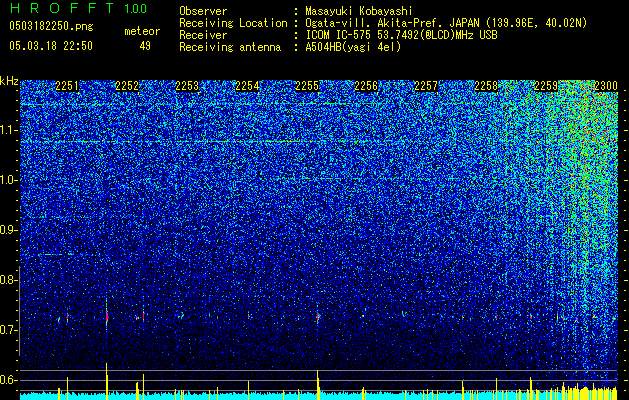This screenshot has width=629, height=400.
Task: Click the 2257 time marker
Action: [x=426, y=86]
